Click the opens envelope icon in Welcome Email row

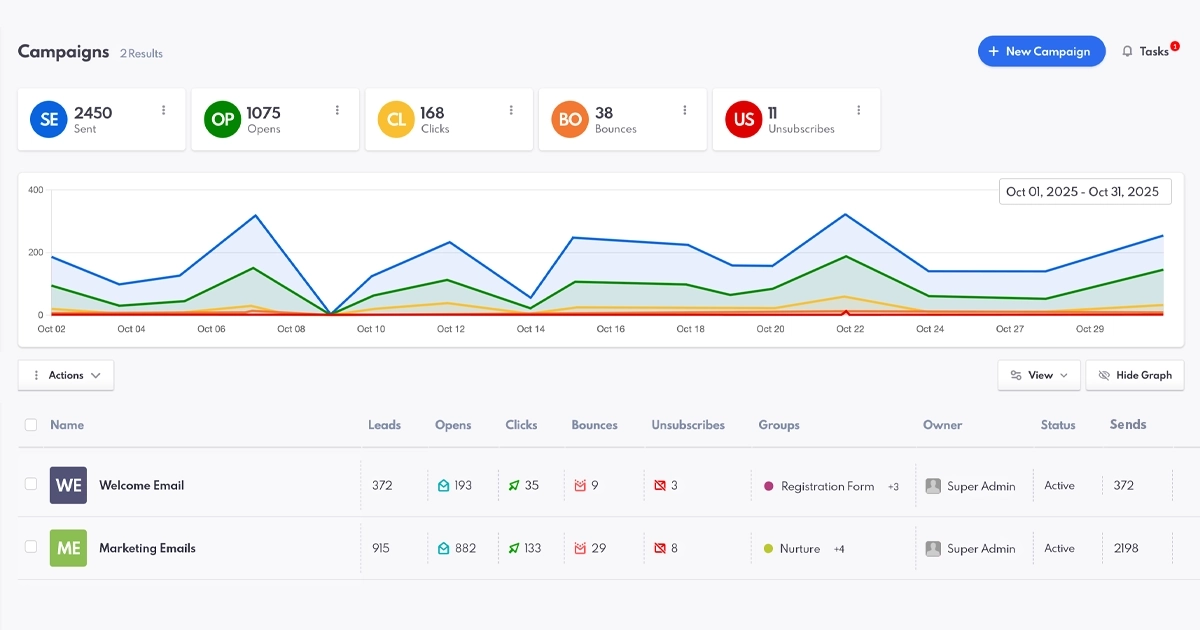[x=444, y=485]
